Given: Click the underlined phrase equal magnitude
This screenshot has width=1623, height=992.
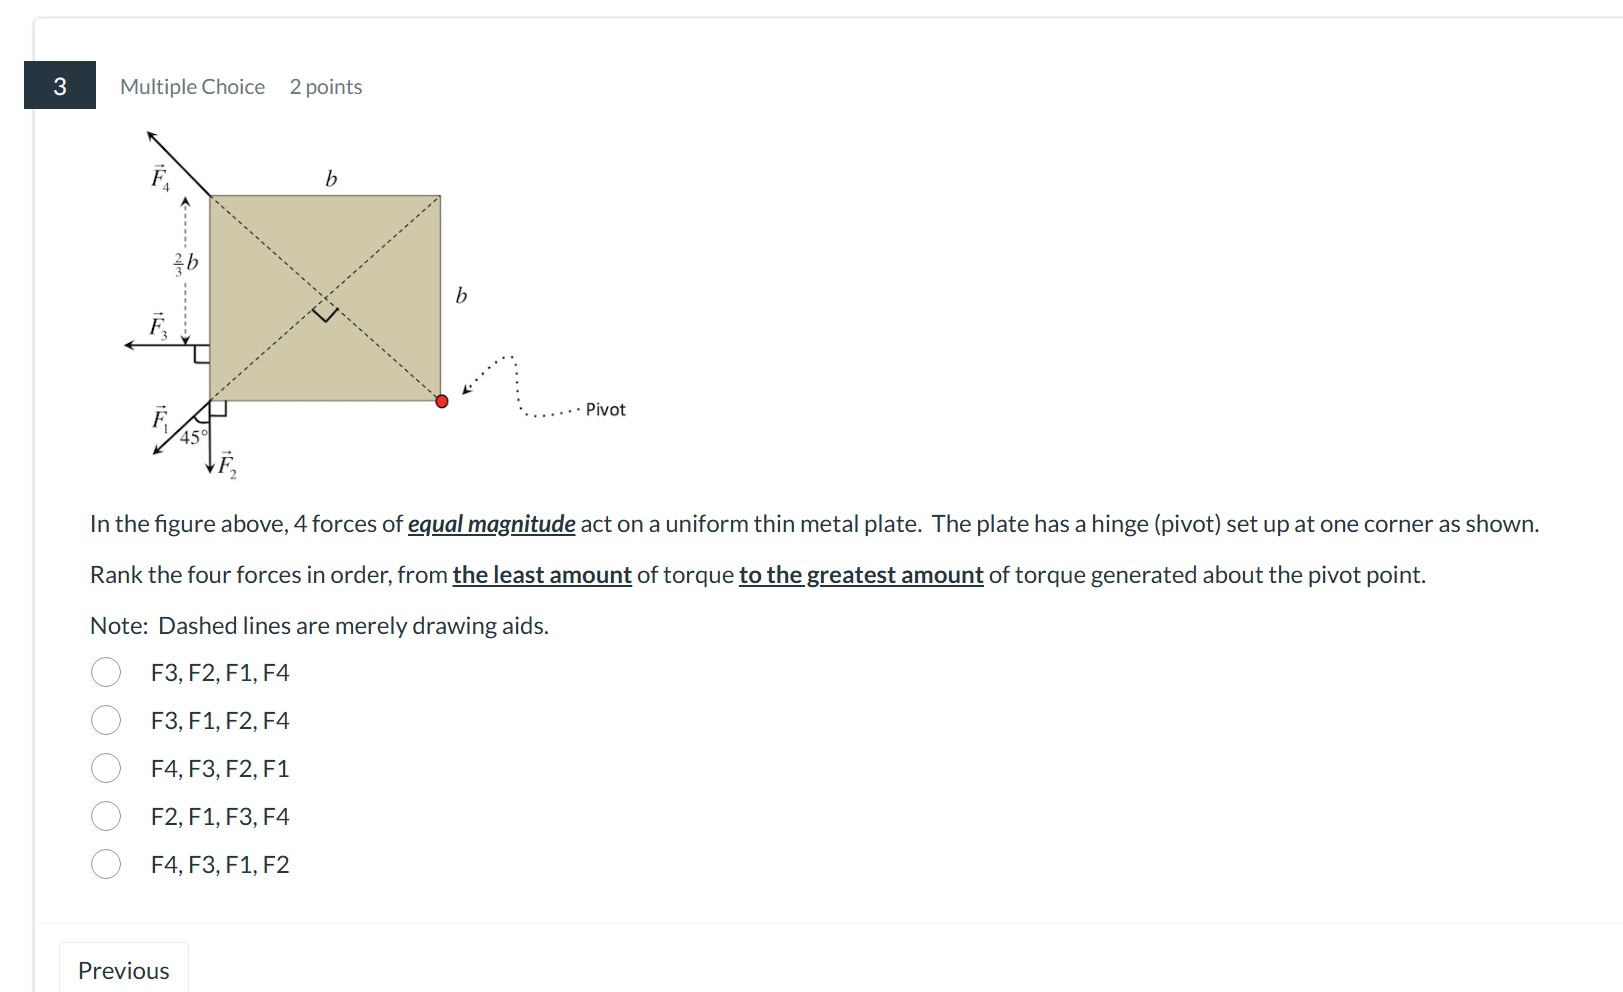Looking at the screenshot, I should click(x=491, y=523).
